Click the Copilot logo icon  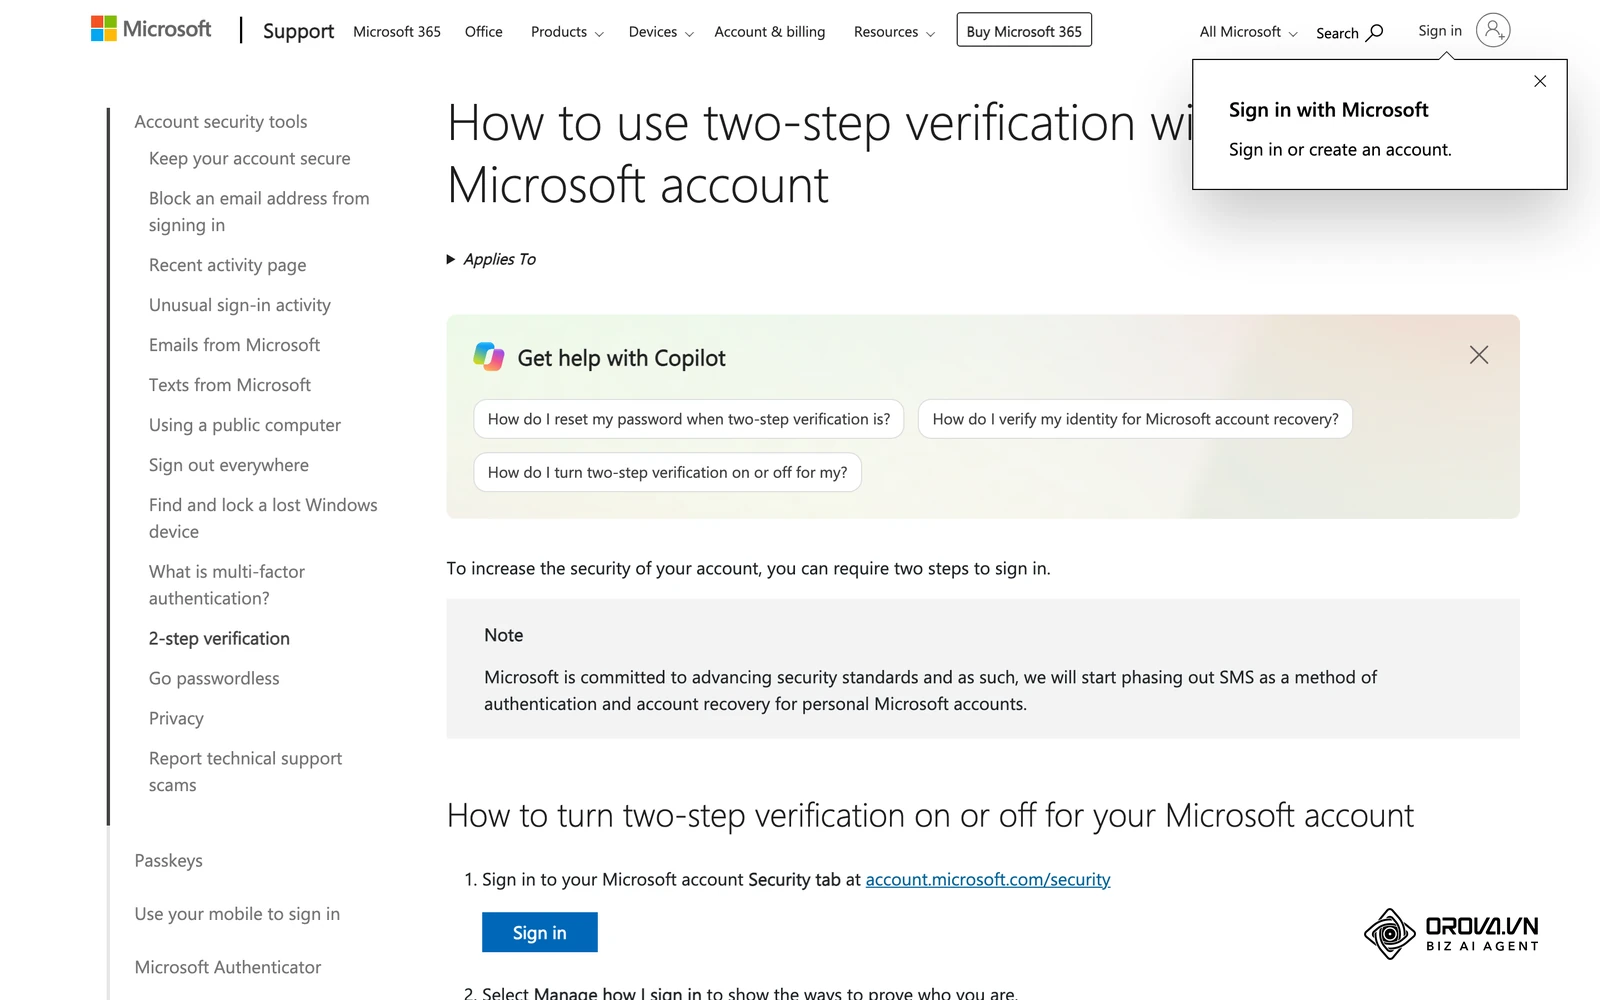[489, 356]
